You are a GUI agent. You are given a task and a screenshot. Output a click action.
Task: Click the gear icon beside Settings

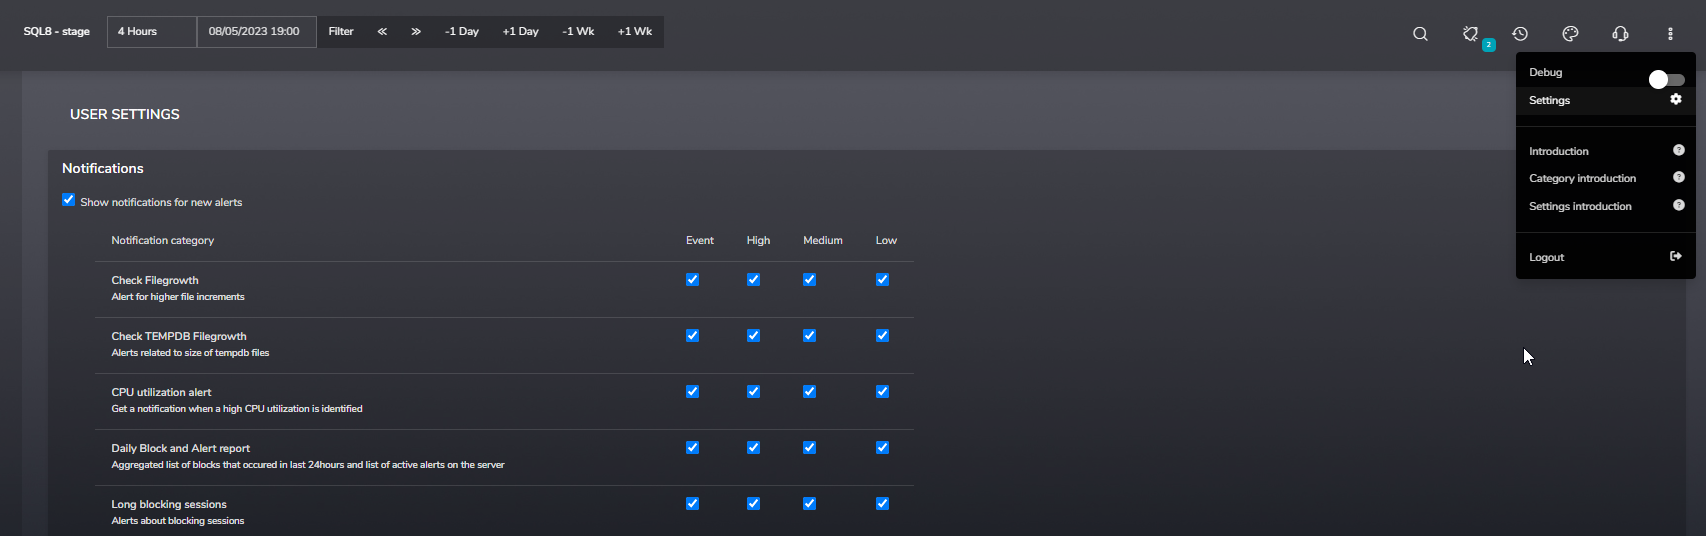pyautogui.click(x=1676, y=99)
